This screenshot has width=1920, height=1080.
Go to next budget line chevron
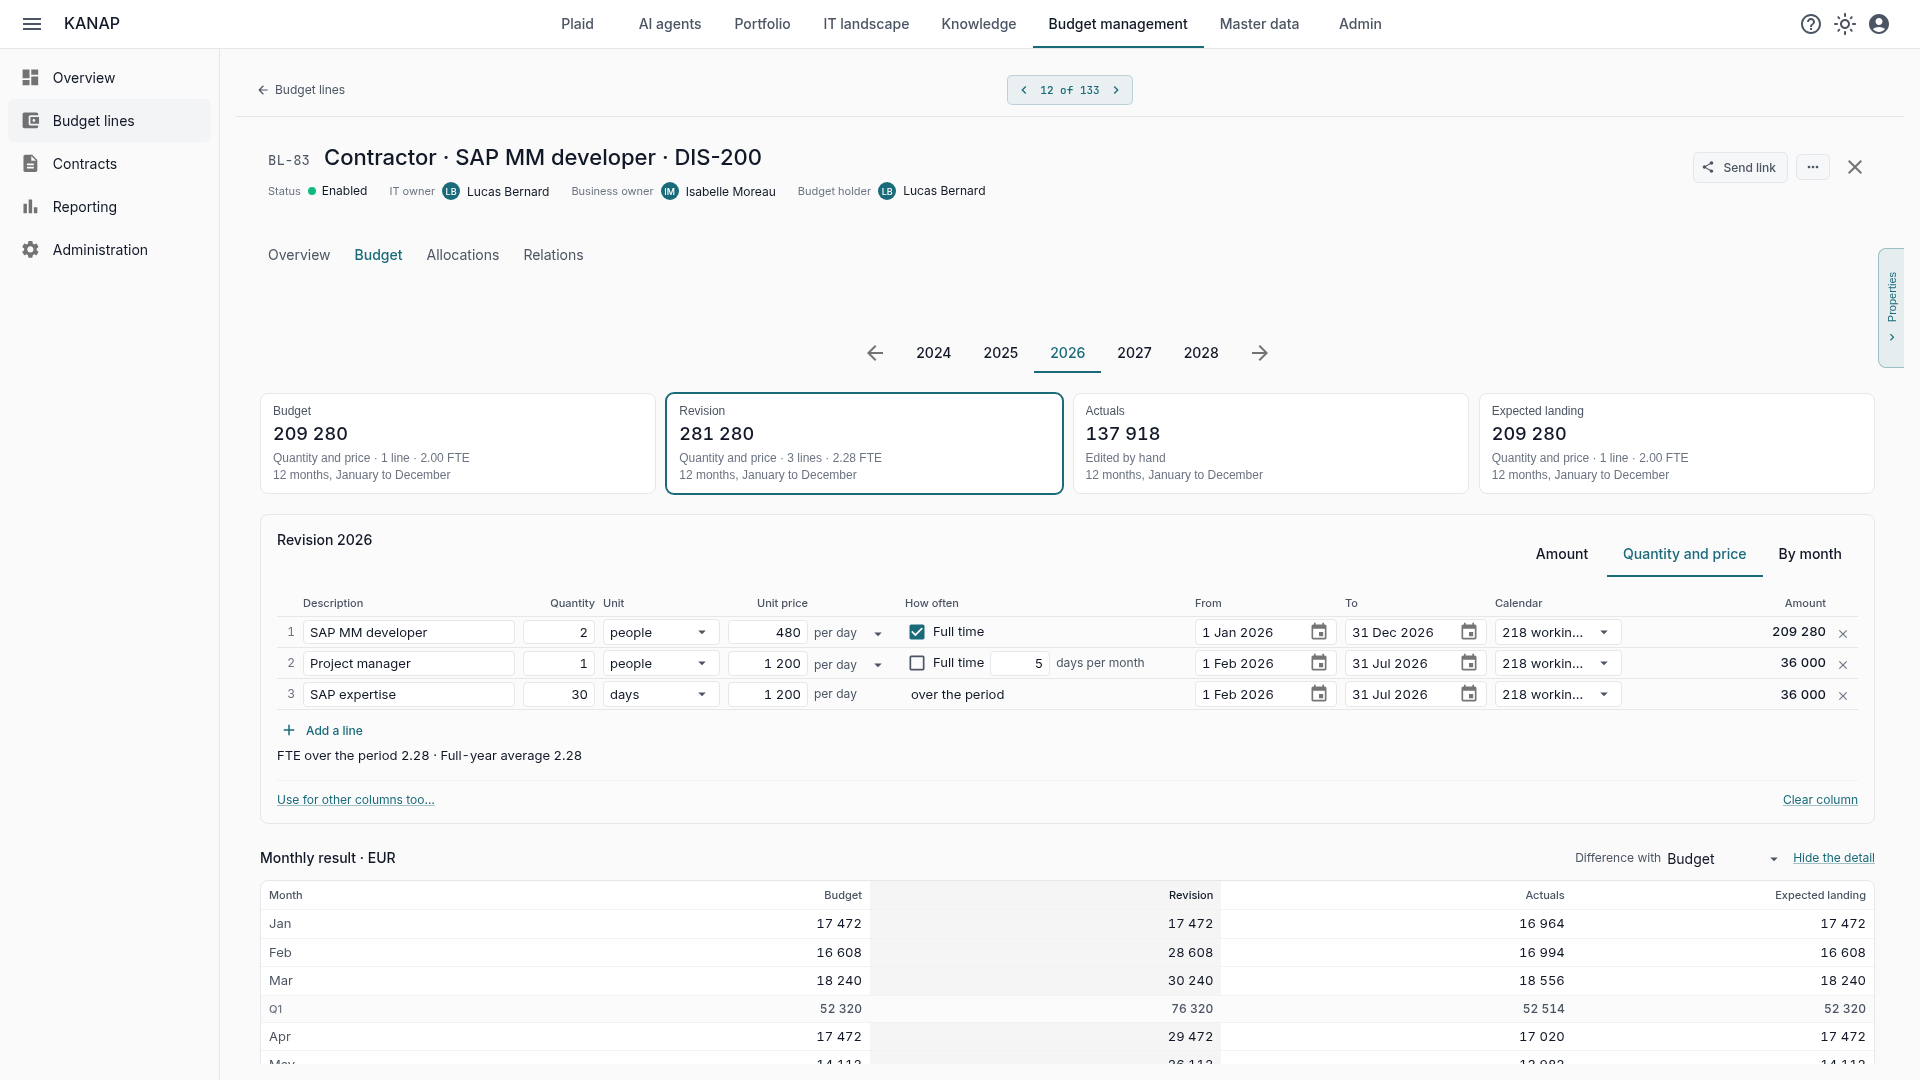click(1116, 90)
